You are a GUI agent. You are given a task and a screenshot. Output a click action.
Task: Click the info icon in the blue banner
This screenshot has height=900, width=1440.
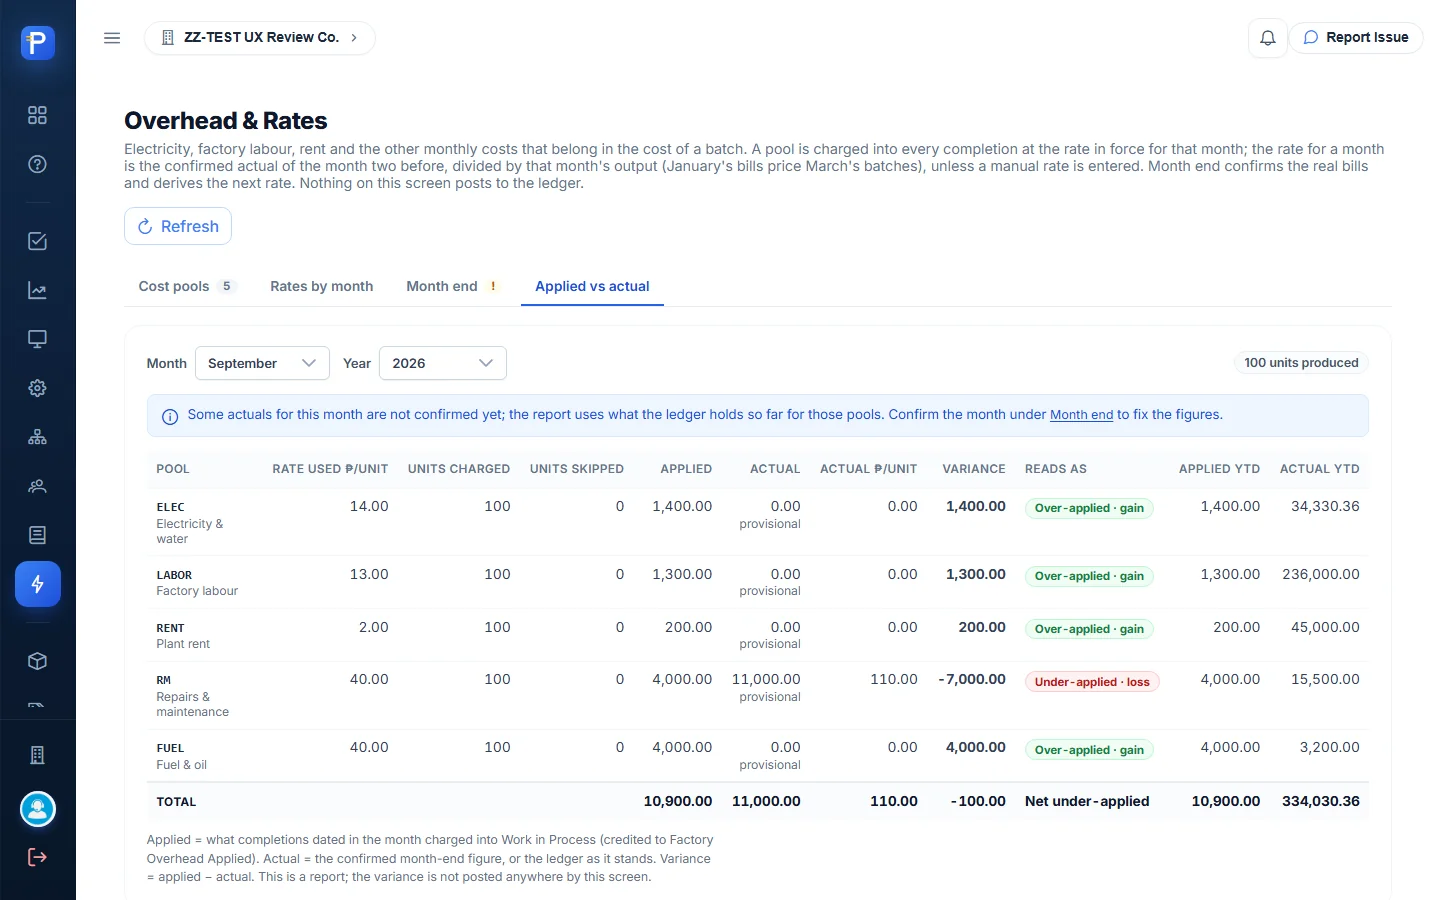pos(170,417)
